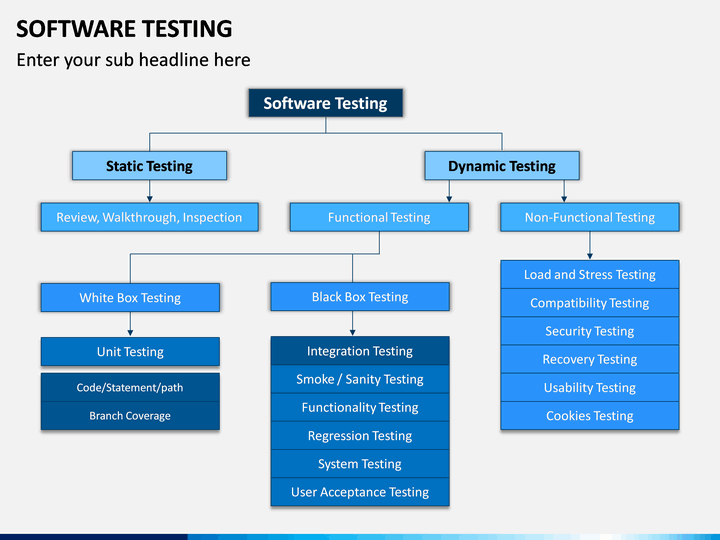720x540 pixels.
Task: Click the Dynamic Testing box
Action: click(x=502, y=165)
